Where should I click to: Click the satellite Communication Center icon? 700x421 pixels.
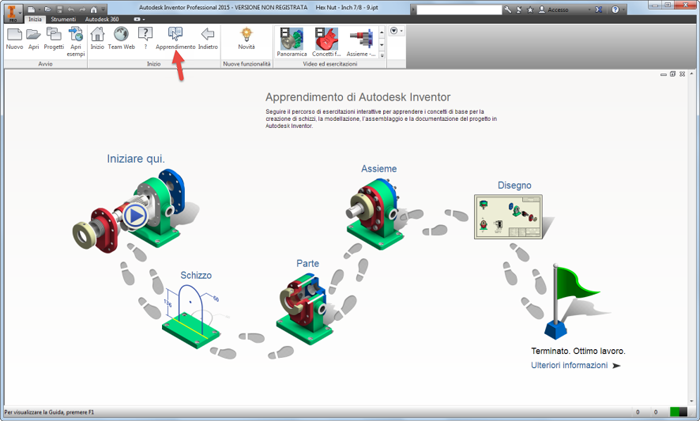519,9
